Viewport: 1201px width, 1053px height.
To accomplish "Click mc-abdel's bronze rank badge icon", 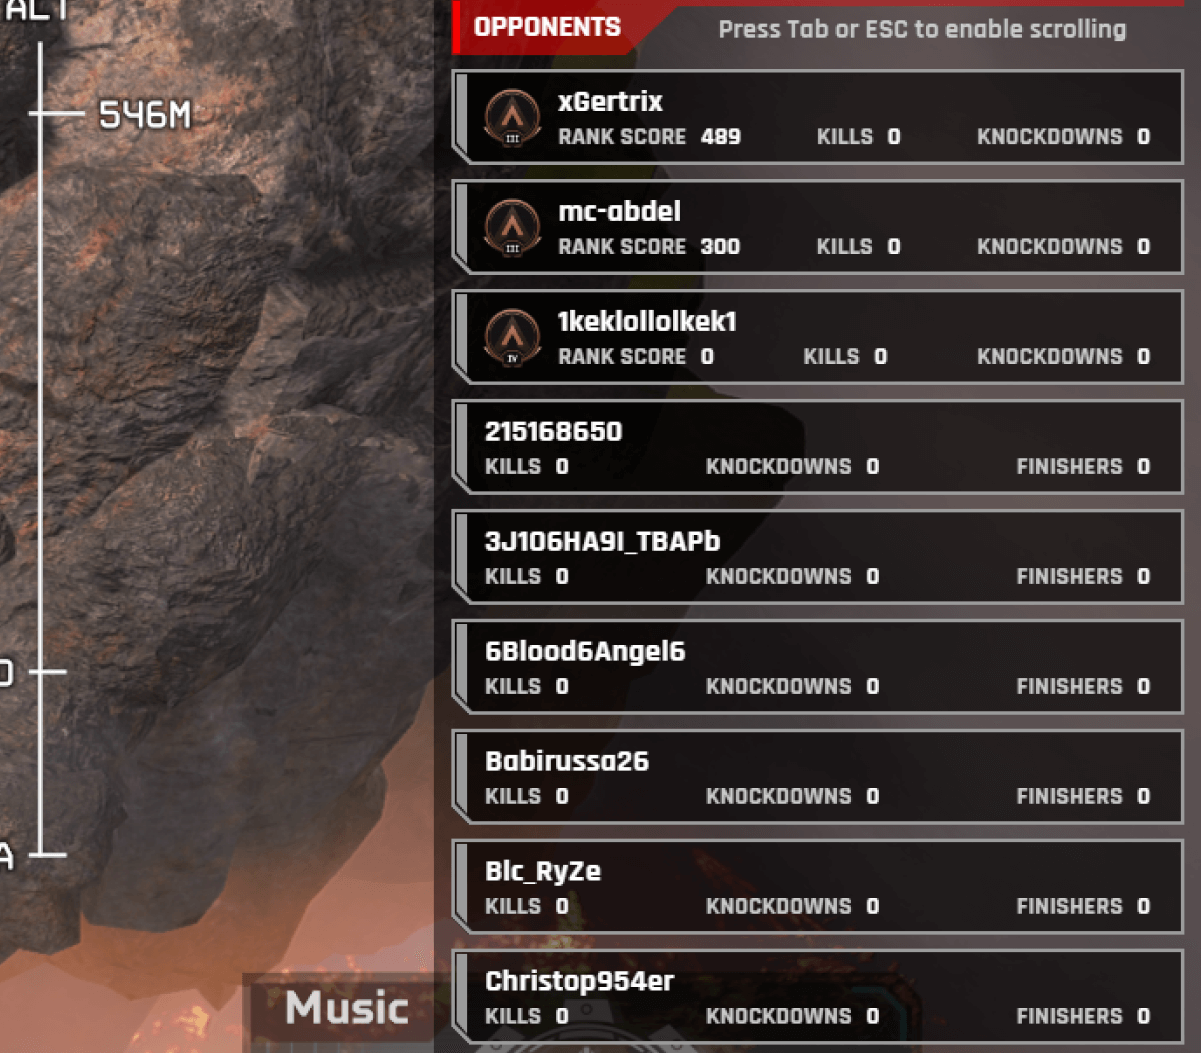I will pos(512,228).
